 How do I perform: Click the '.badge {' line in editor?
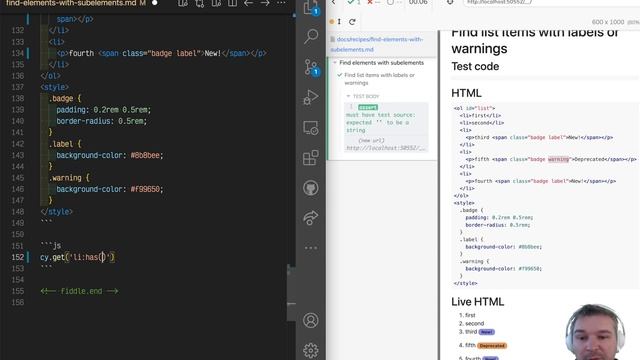point(65,98)
